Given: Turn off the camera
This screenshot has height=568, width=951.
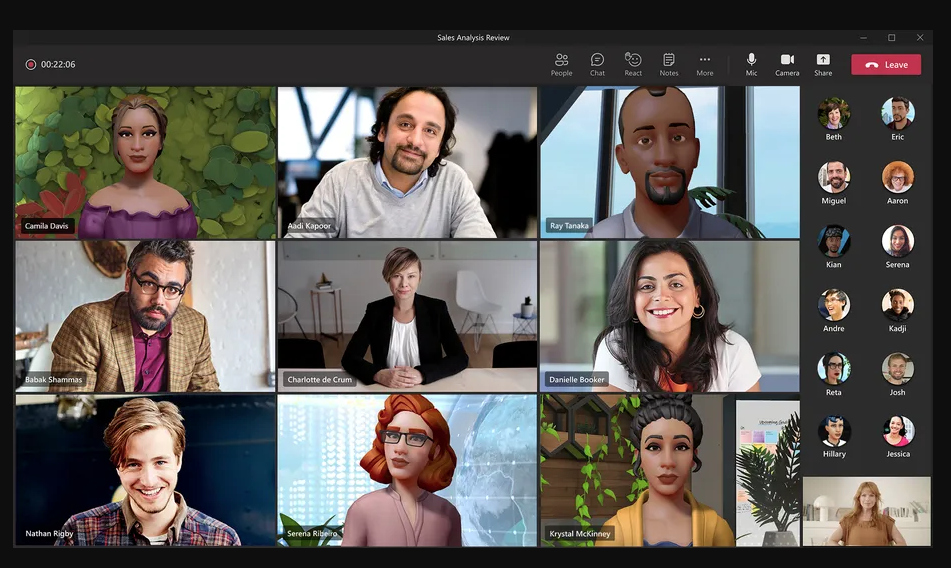Looking at the screenshot, I should tap(787, 64).
